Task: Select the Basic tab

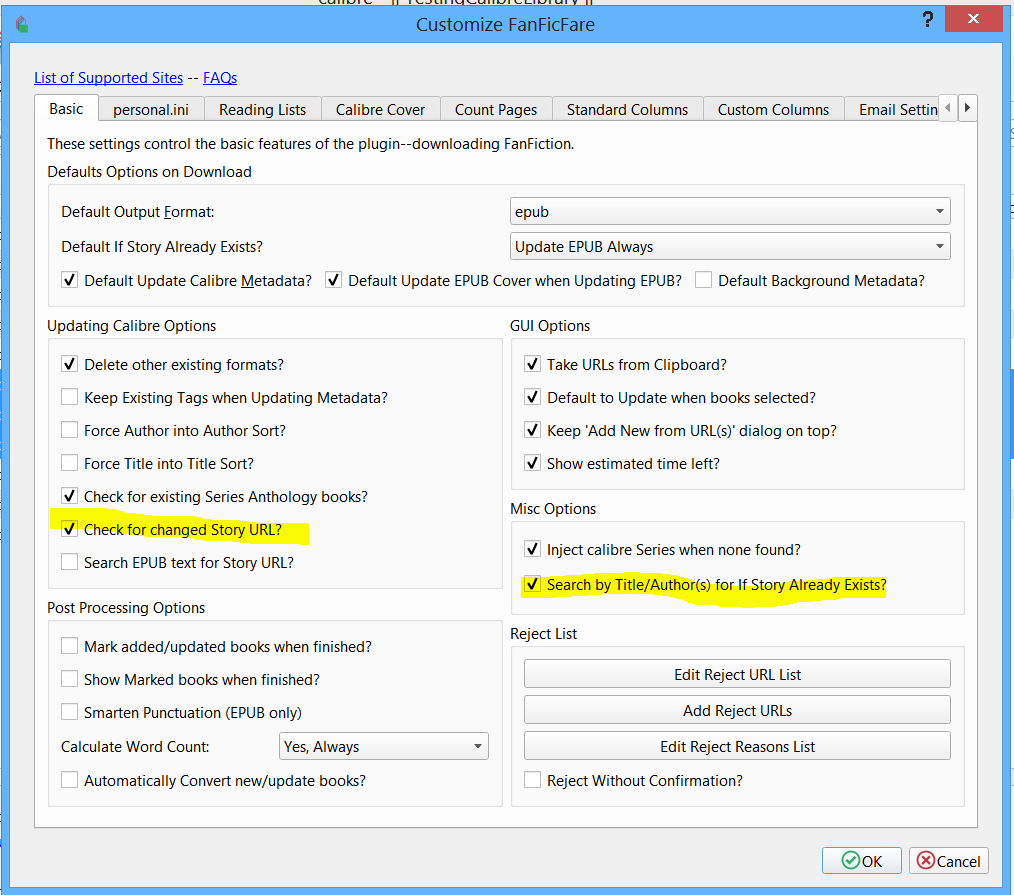Action: tap(67, 109)
